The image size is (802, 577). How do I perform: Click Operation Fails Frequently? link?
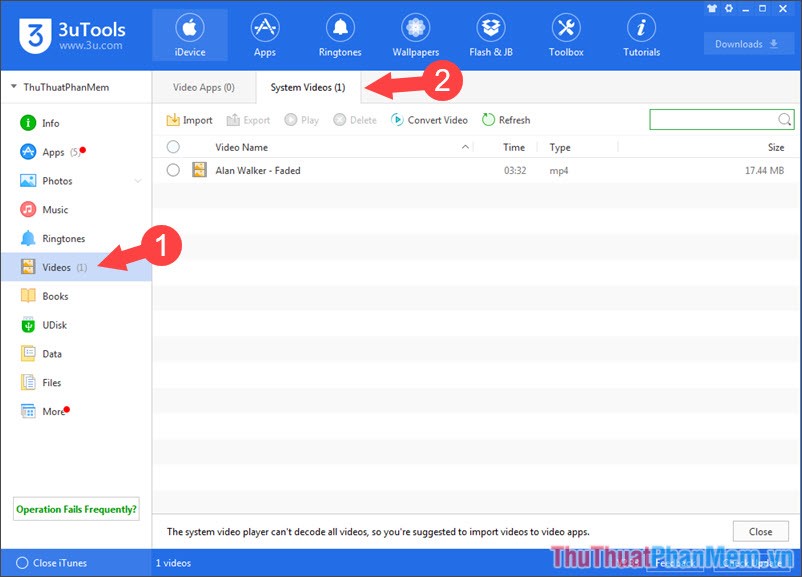[x=76, y=509]
